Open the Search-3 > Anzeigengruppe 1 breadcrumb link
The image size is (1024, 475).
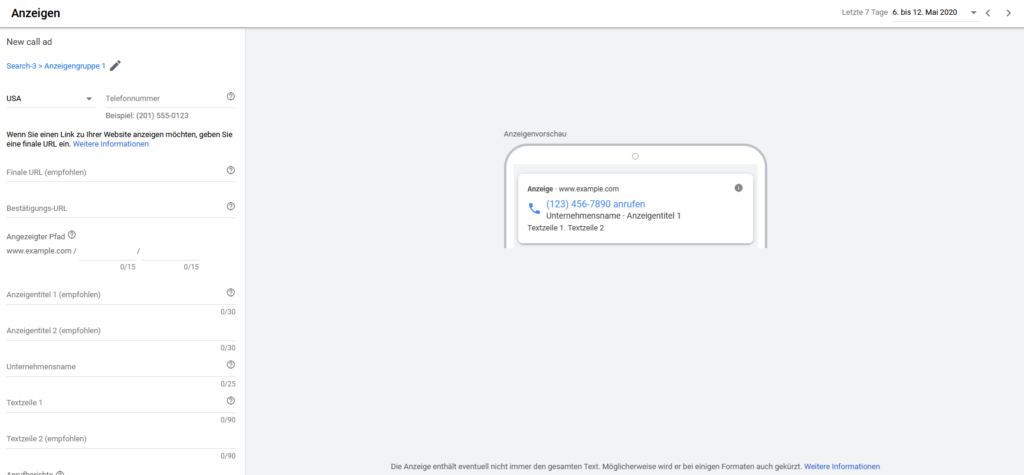coord(55,66)
